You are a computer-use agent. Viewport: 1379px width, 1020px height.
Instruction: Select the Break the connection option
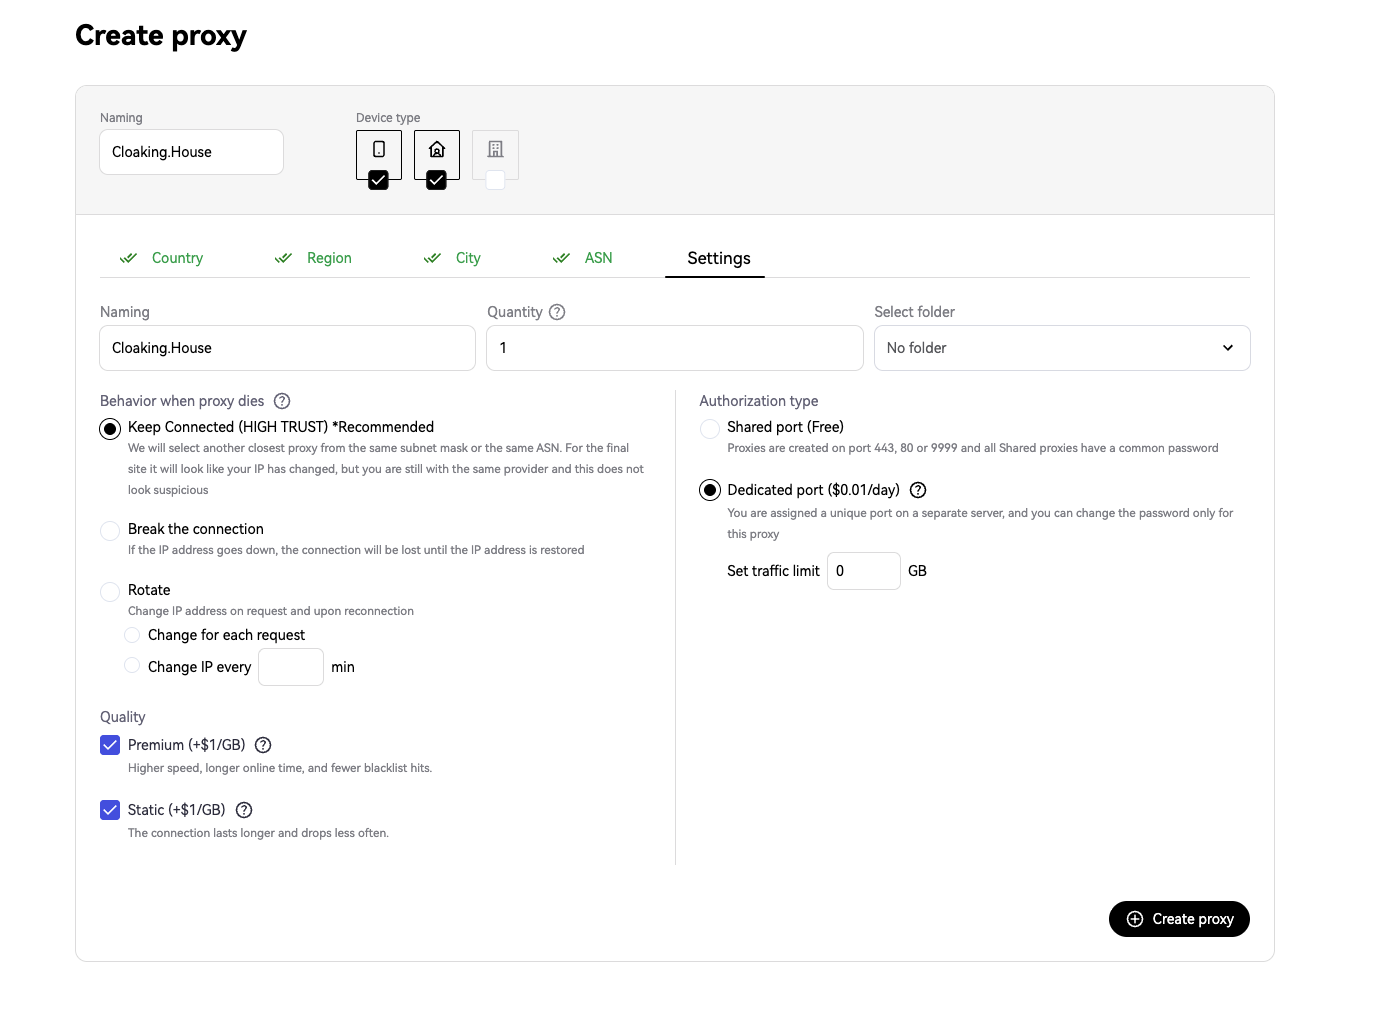click(110, 530)
